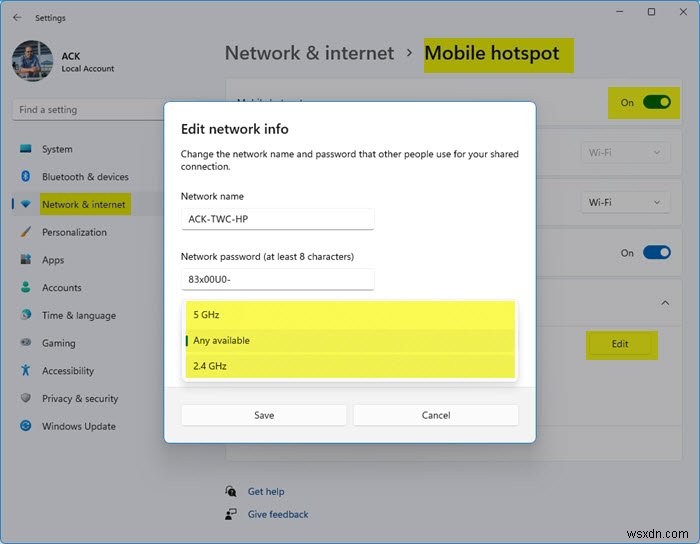Viewport: 700px width, 544px height.
Task: Click the Local Account label
Action: tap(88, 68)
